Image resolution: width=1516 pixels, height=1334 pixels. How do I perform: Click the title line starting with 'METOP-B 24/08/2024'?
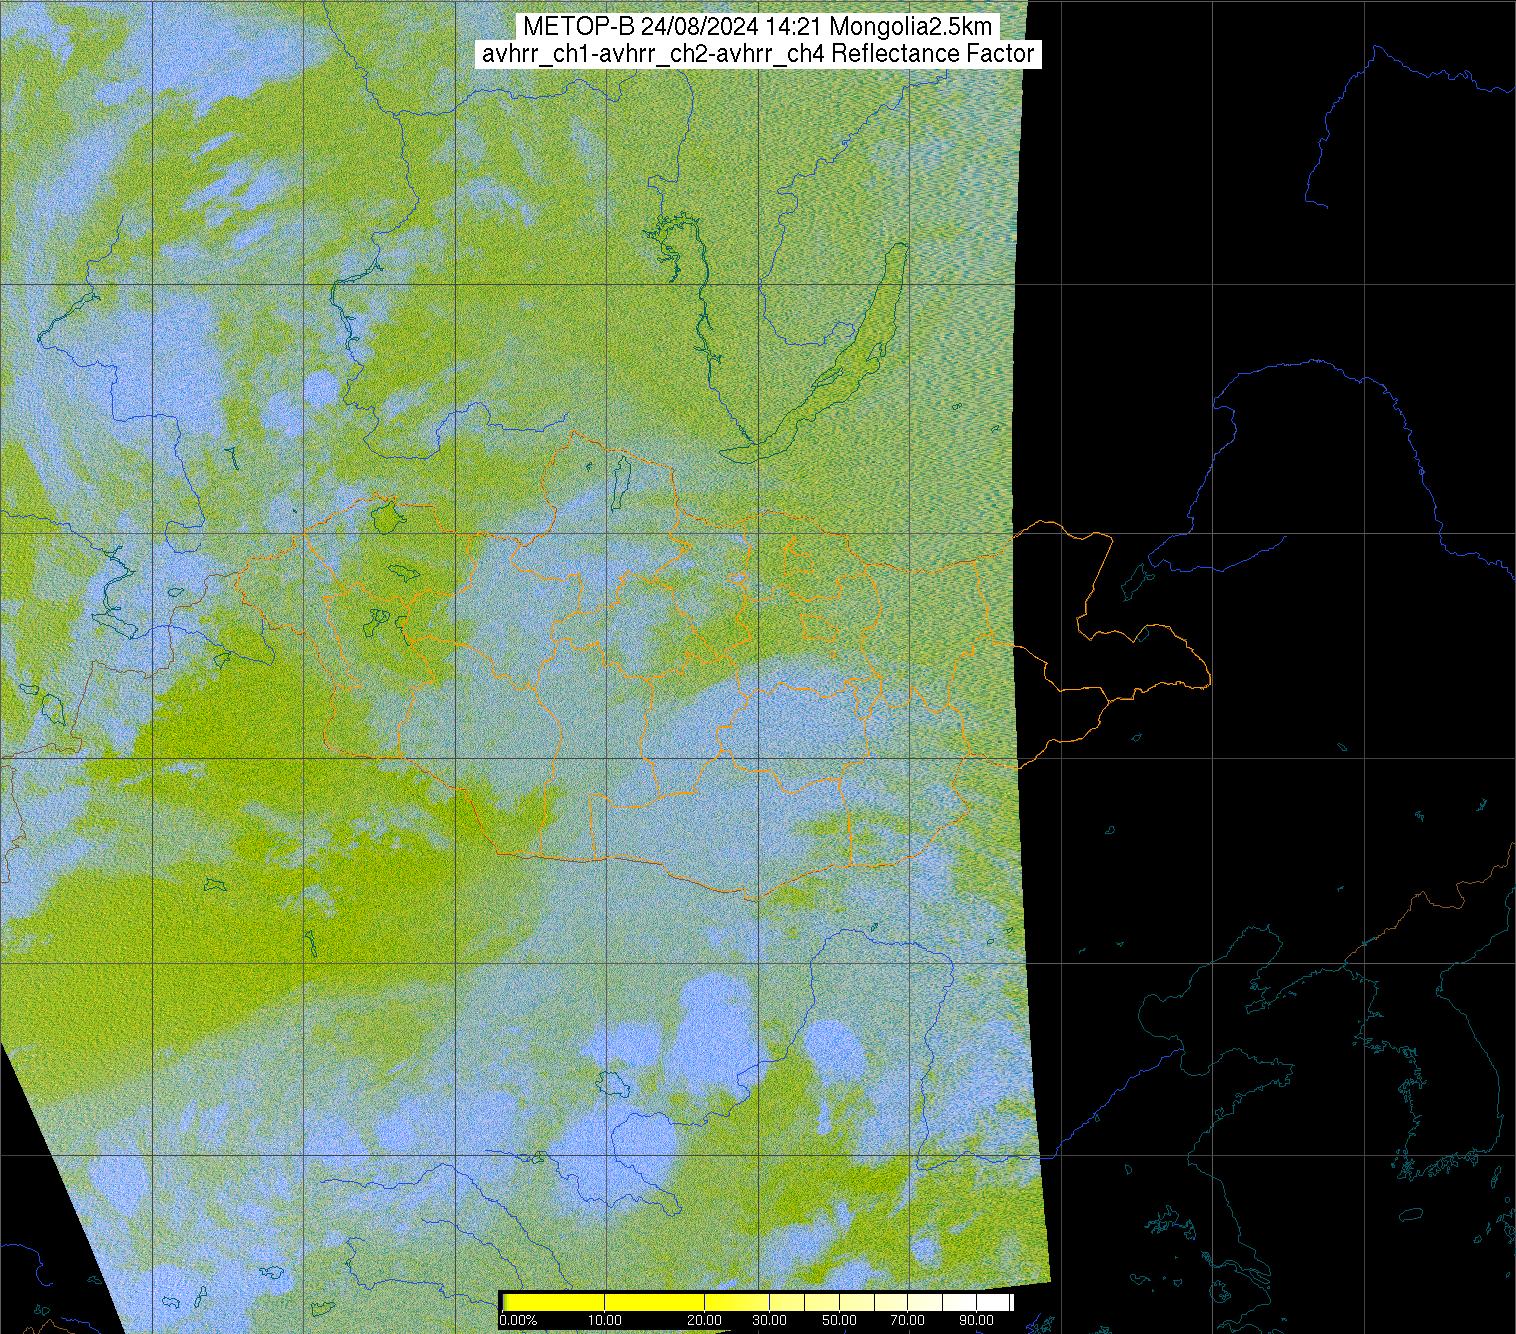coord(758,27)
